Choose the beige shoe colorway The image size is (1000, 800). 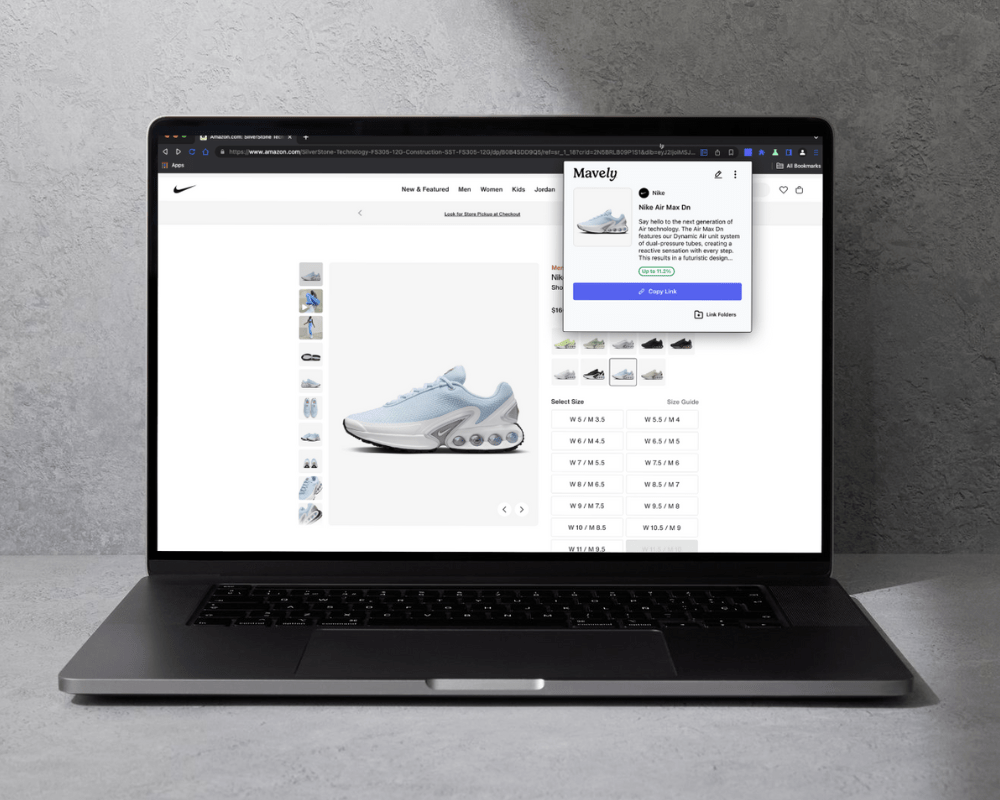pos(652,373)
